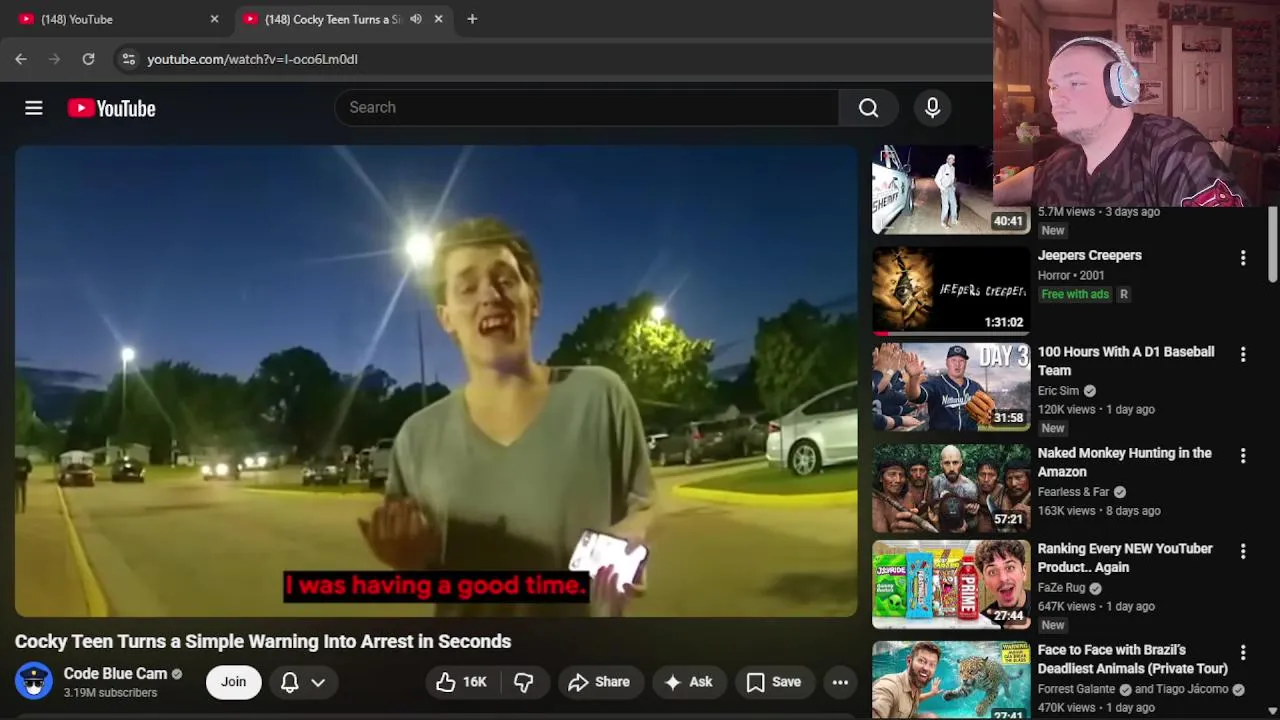Open options for Naked Monkey Hunting video
1280x720 pixels.
1243,456
